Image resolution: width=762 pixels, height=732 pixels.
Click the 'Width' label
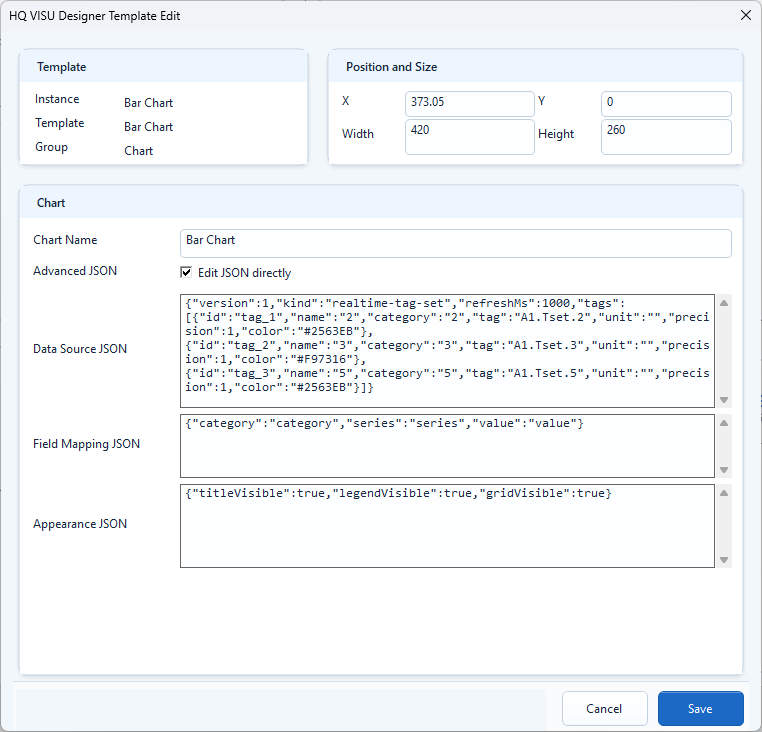(x=358, y=134)
